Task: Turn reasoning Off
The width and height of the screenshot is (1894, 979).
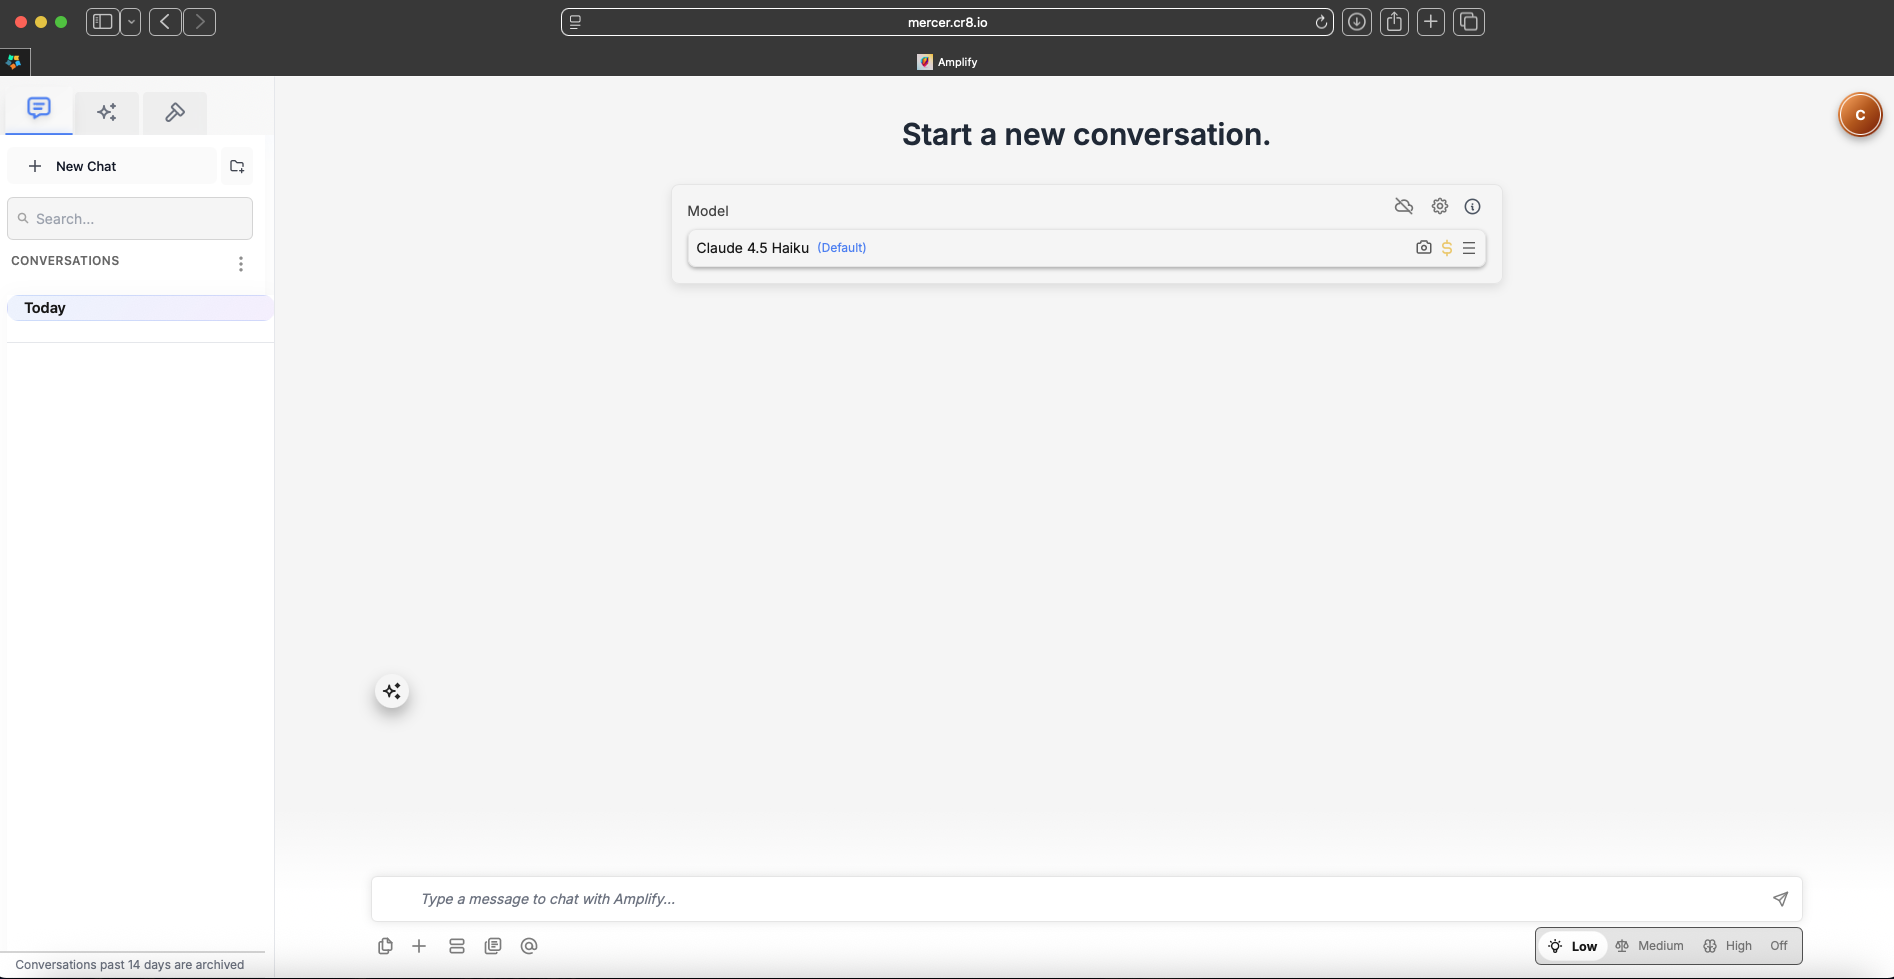Action: coord(1779,946)
